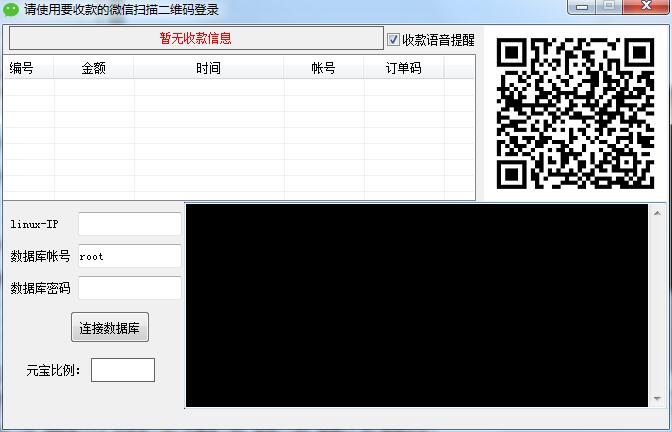The image size is (672, 432).
Task: Click the linux-IP label
Action: (34, 224)
